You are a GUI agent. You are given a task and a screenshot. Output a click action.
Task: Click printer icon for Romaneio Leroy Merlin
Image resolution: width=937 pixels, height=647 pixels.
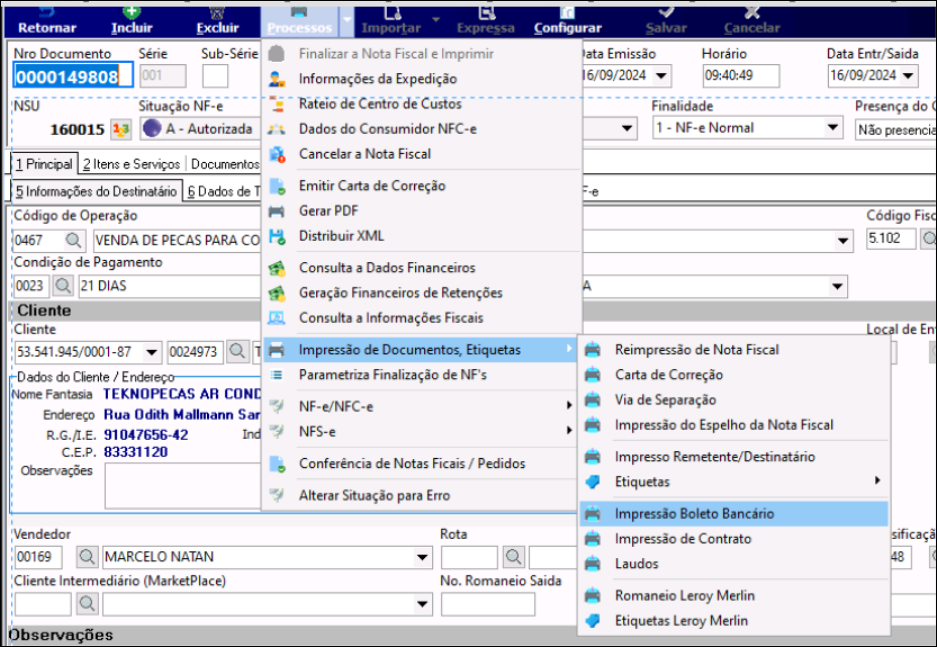pyautogui.click(x=593, y=596)
